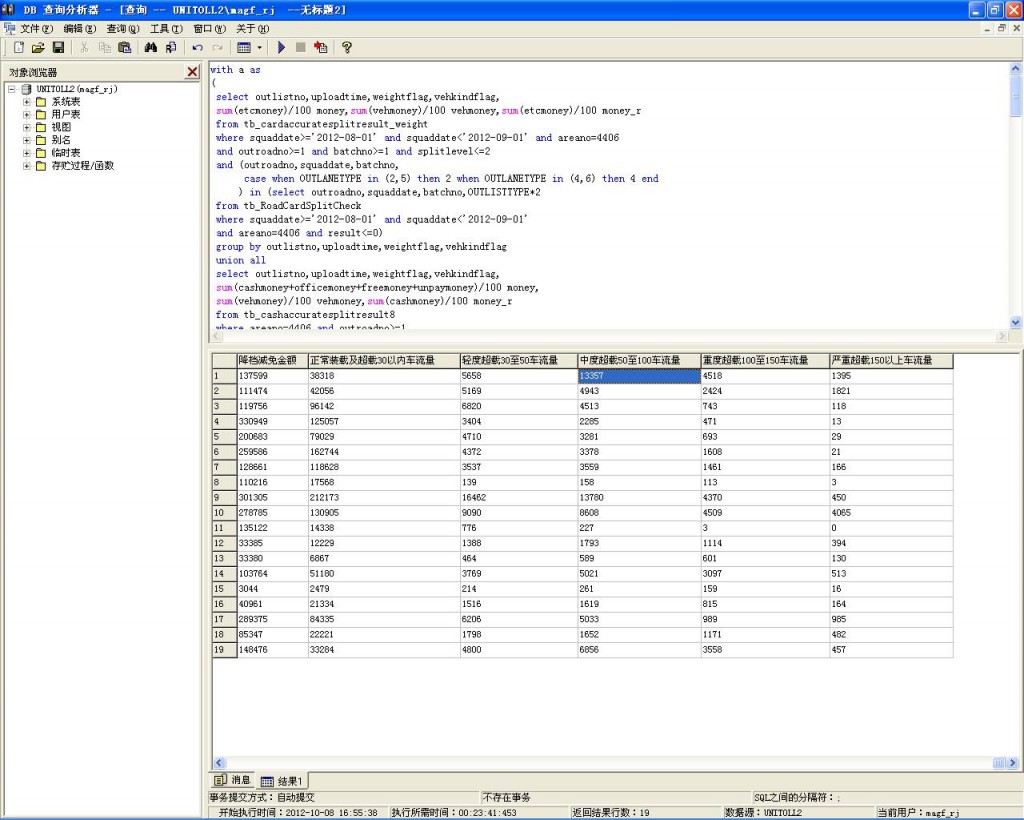This screenshot has width=1024, height=820.
Task: Open Find with the binoculars icon
Action: [x=151, y=47]
